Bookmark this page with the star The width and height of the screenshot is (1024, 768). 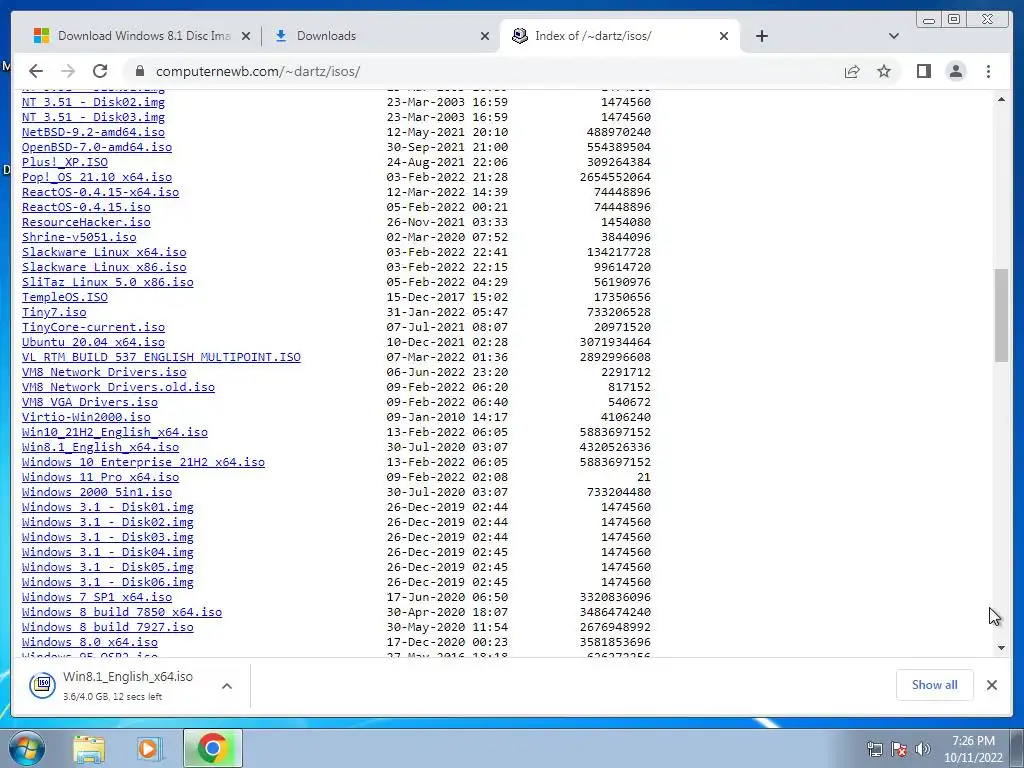click(884, 71)
